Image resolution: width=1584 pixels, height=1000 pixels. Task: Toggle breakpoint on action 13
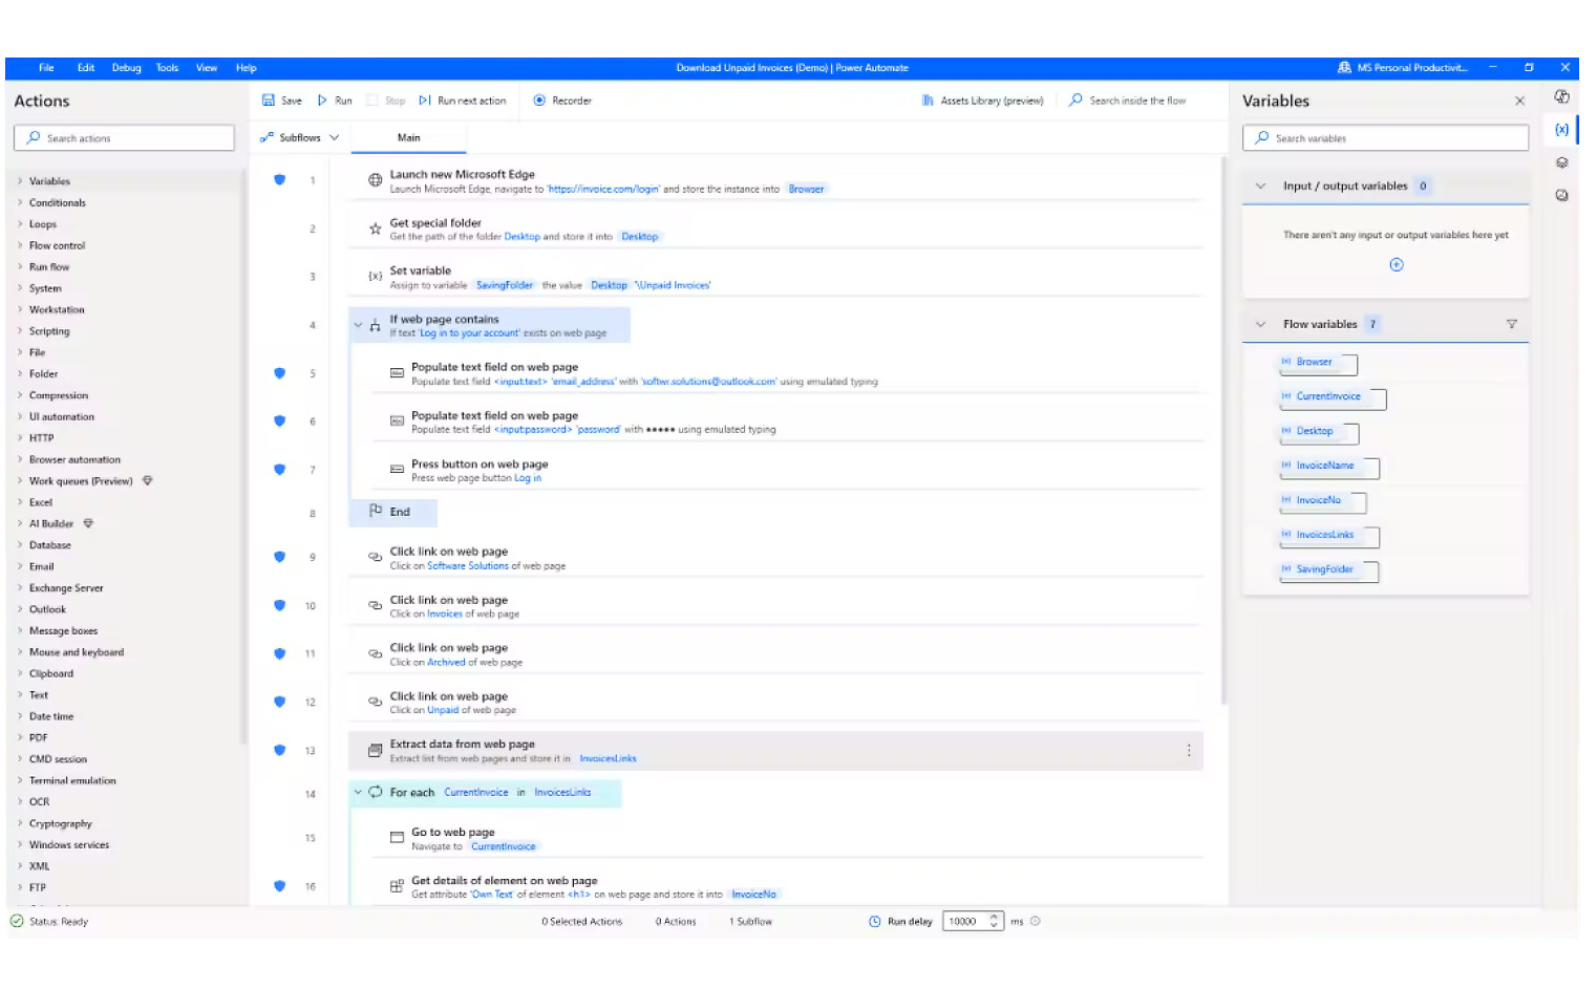[x=280, y=751]
